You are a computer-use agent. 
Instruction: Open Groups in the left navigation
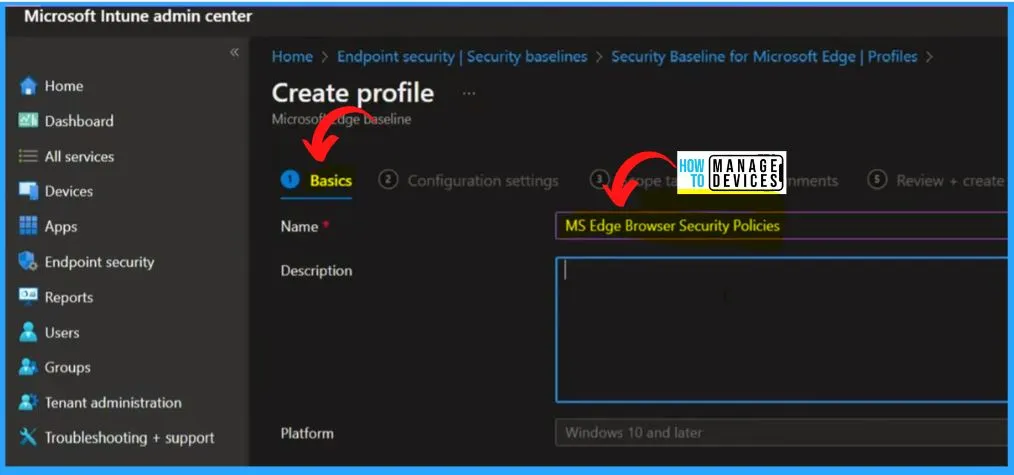[x=67, y=367]
